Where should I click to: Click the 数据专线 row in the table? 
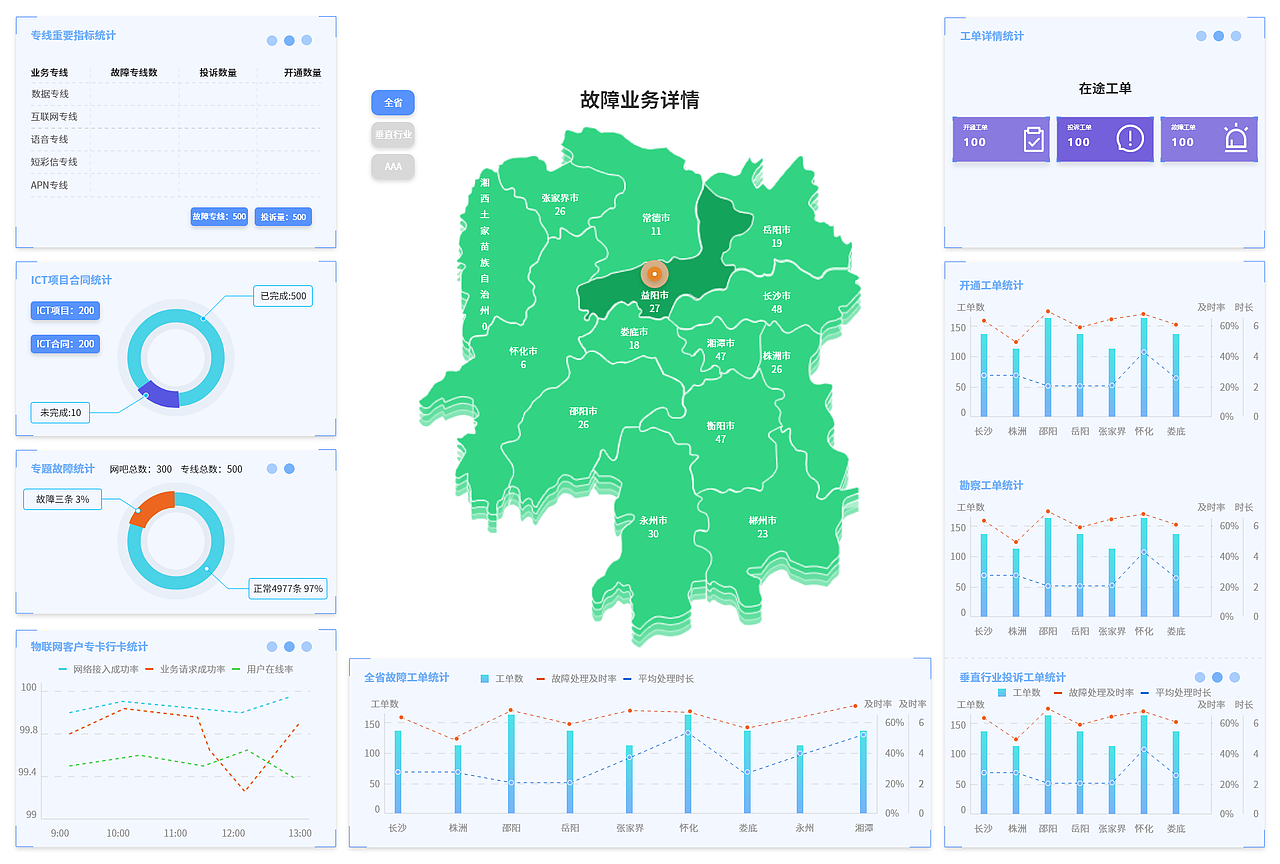[51, 94]
